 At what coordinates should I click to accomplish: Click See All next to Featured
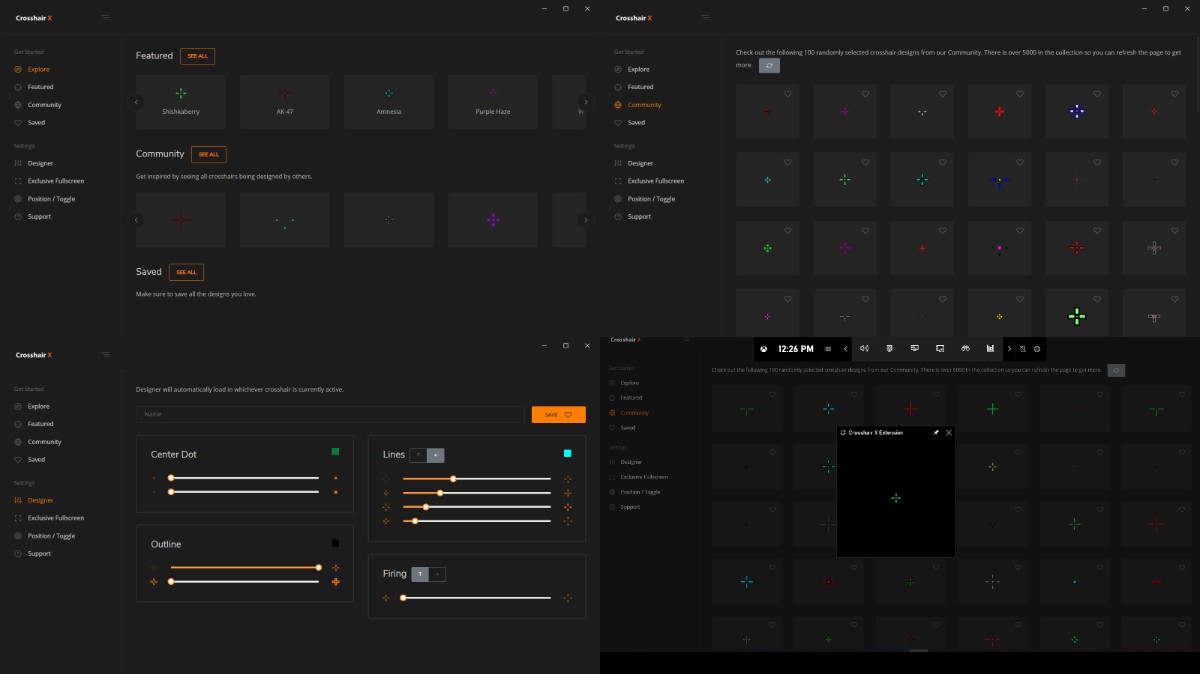click(x=197, y=56)
